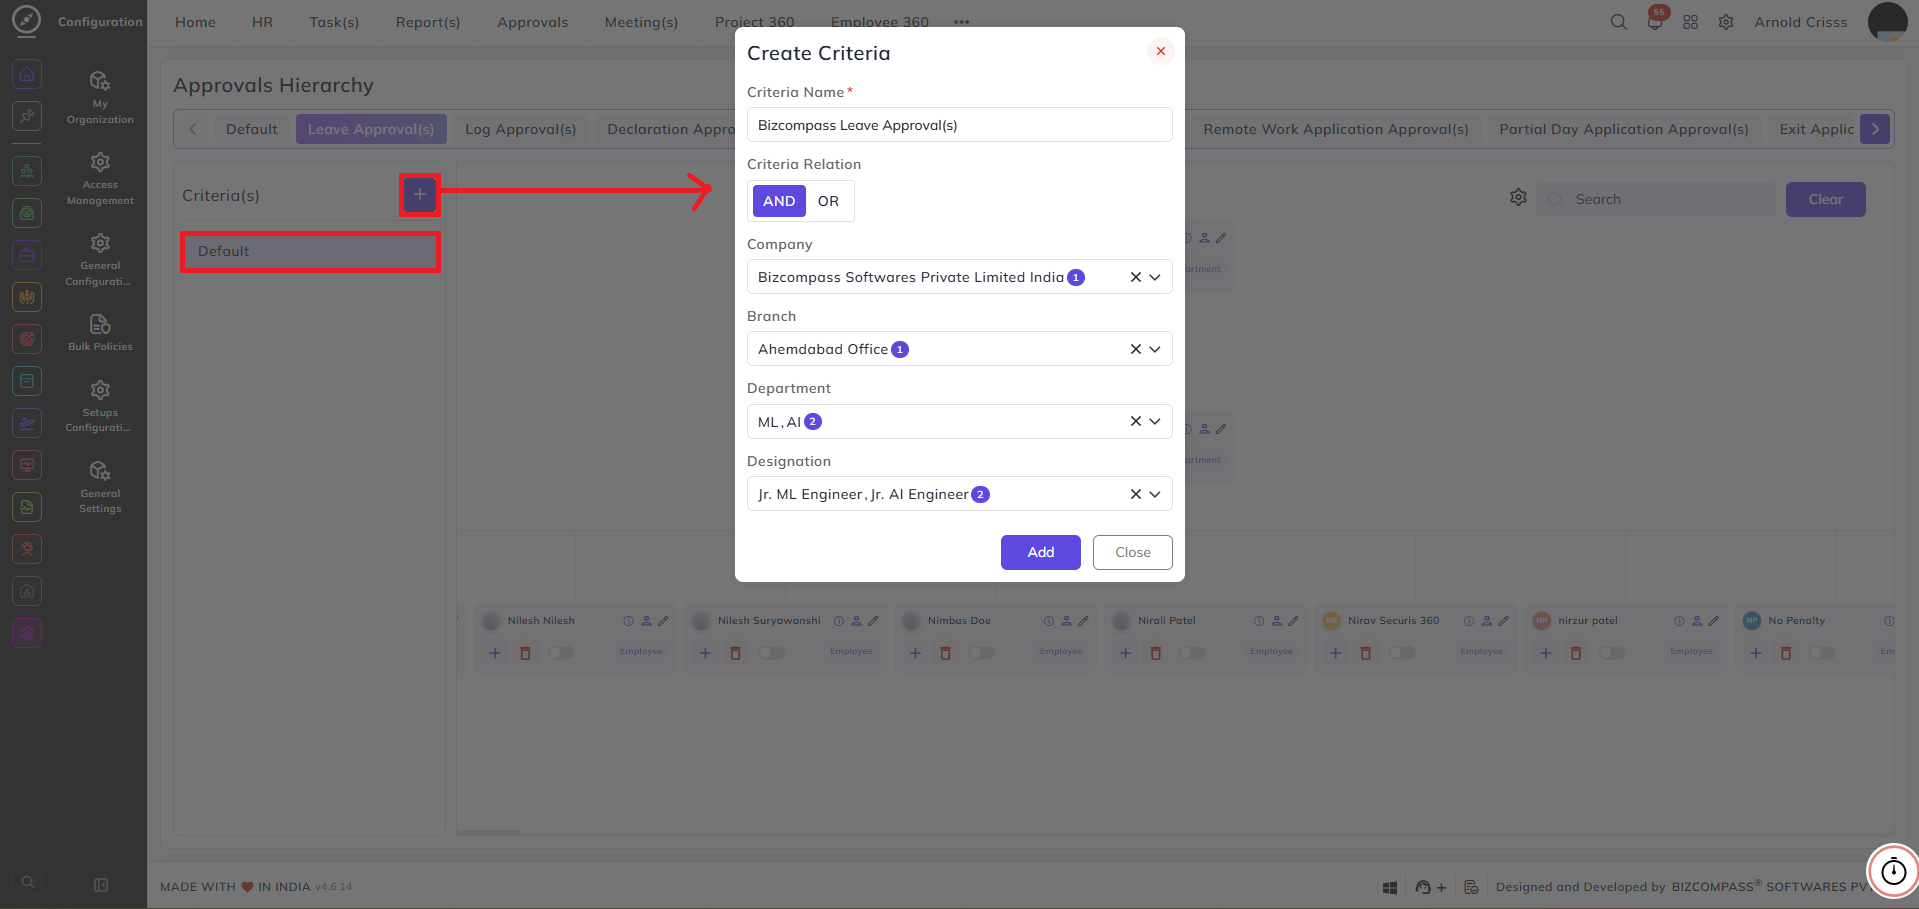
Task: Open the Meeting(s) menu
Action: [x=641, y=22]
